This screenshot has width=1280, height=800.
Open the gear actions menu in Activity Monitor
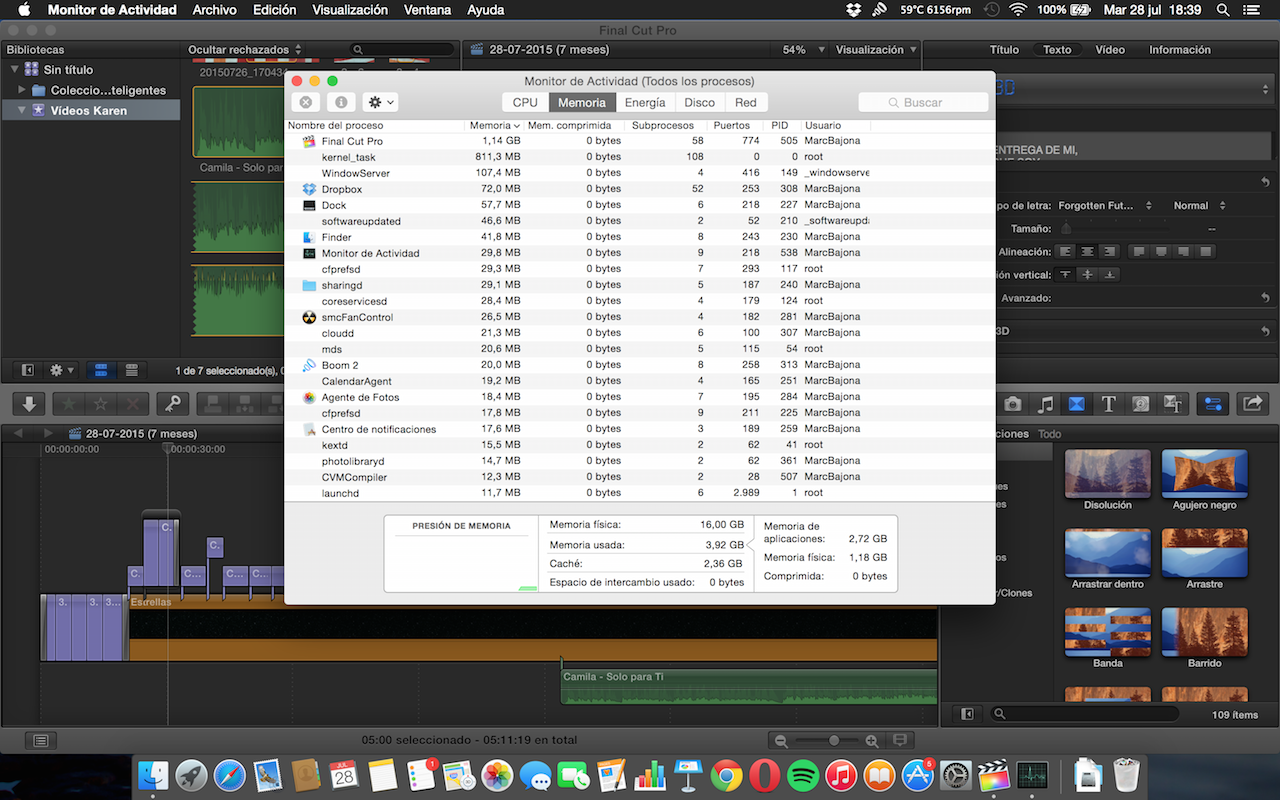click(381, 102)
